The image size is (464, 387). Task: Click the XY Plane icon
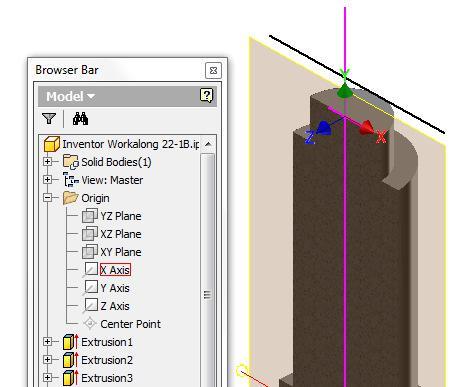[90, 252]
